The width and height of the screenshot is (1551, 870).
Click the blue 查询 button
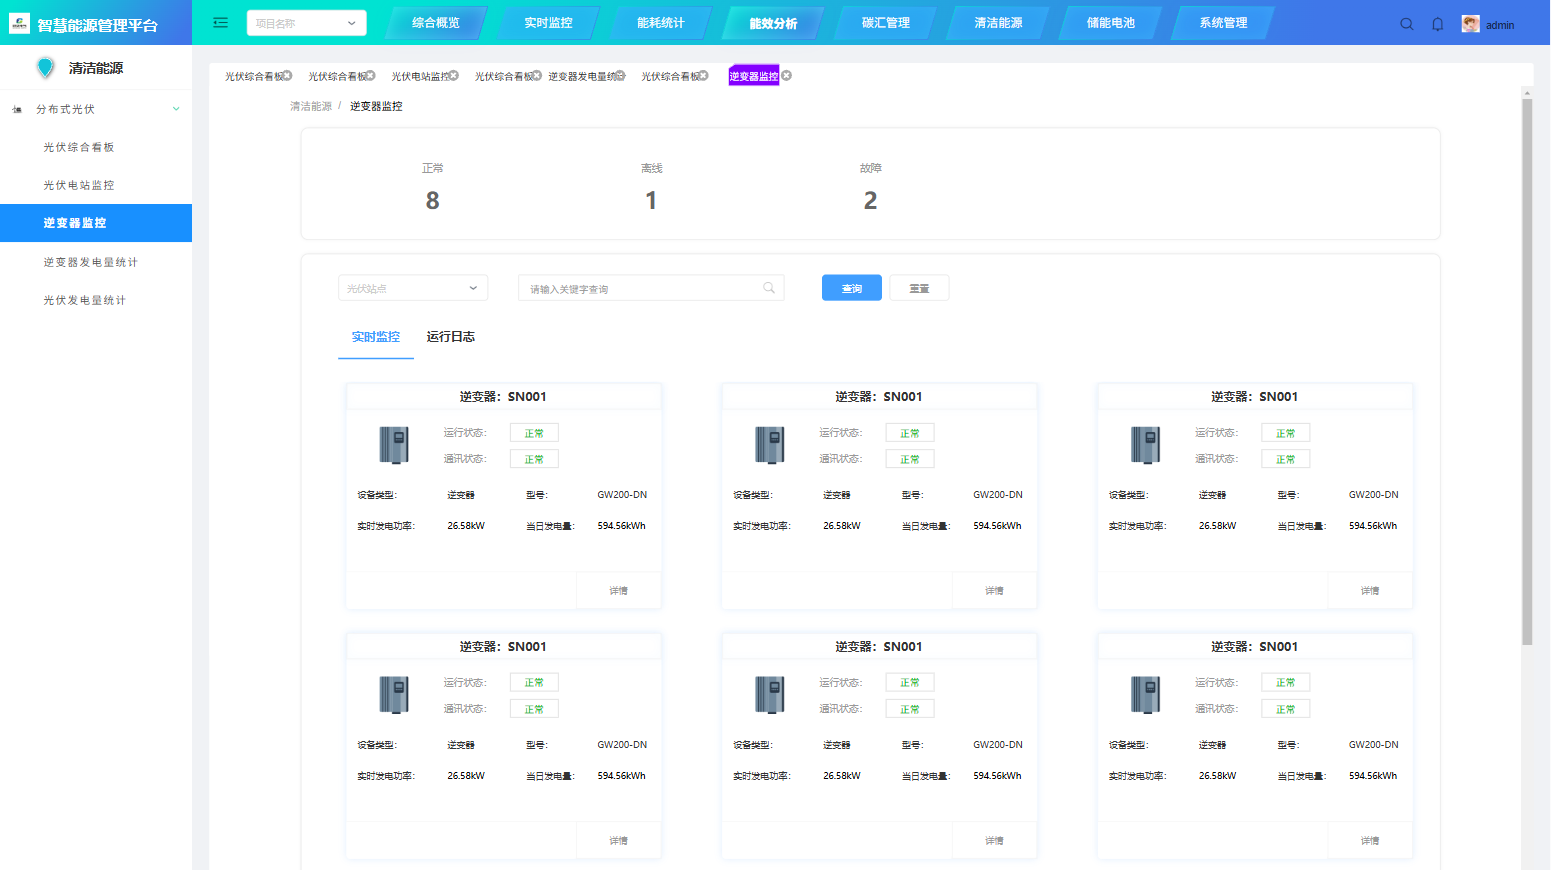point(851,288)
